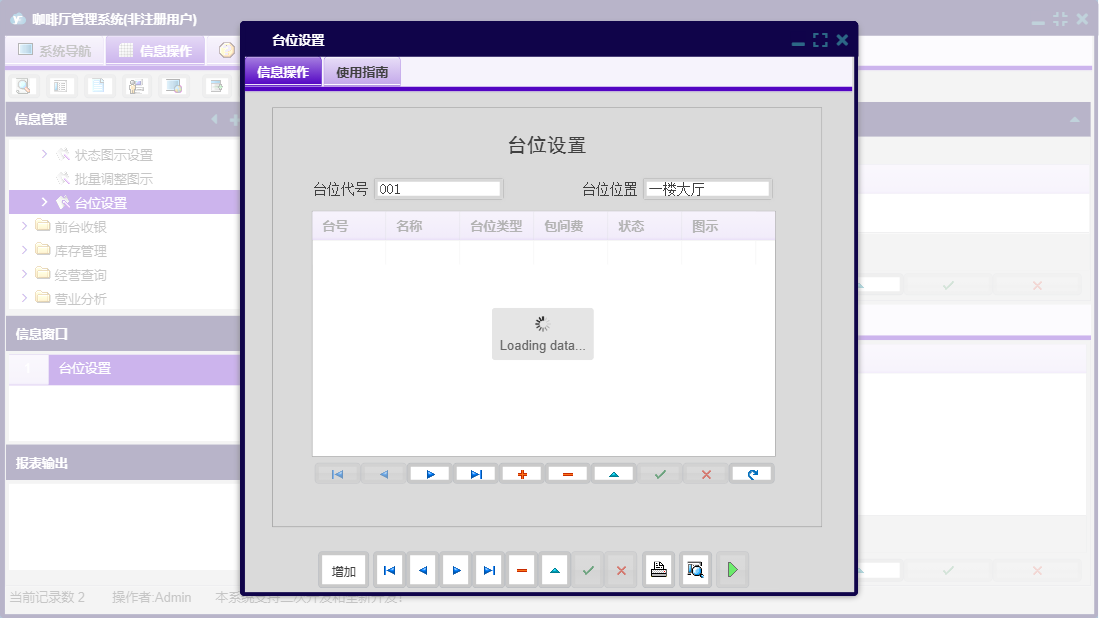Click the monitor-with-magnifier icon in the toolbar
Viewport: 1099px width, 618px height.
tap(172, 85)
